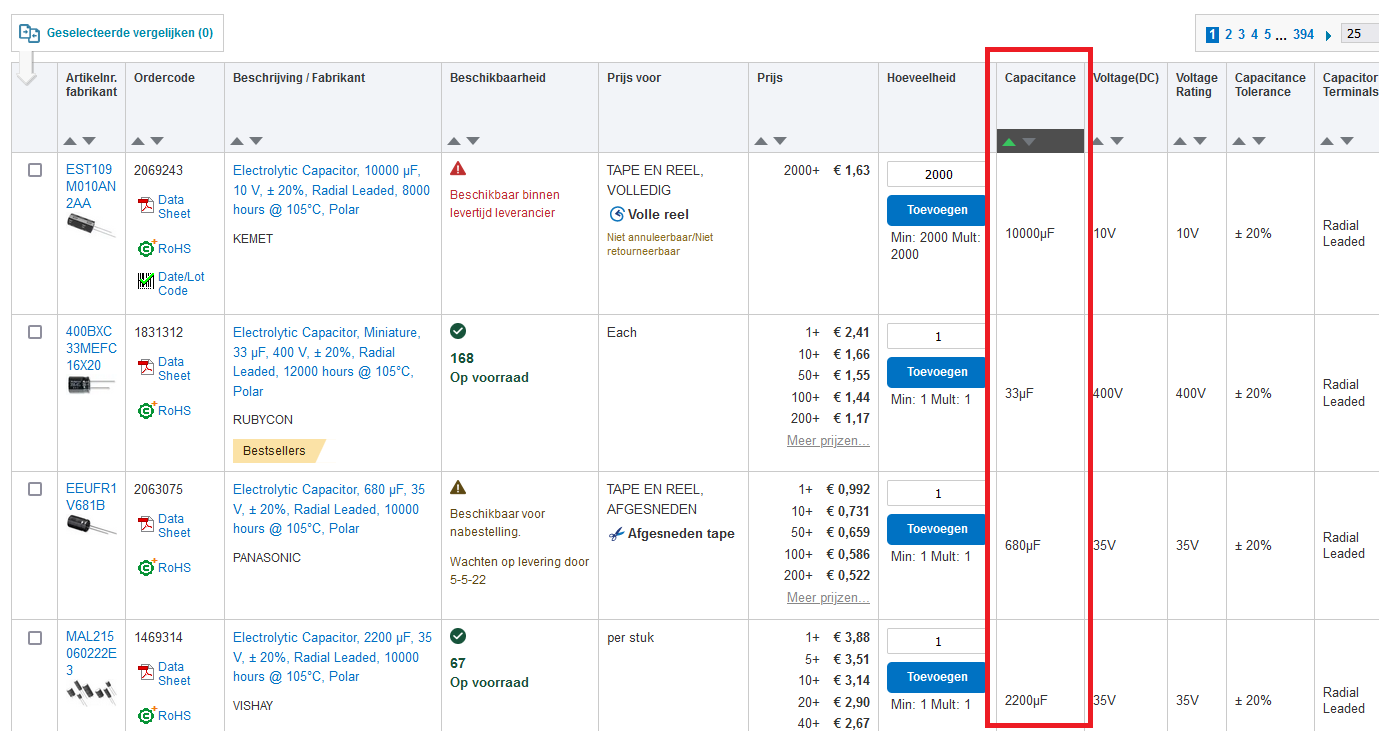The height and width of the screenshot is (731, 1379).
Task: Expand Meer prijzen for the PANASONIC capacitor
Action: [x=828, y=598]
